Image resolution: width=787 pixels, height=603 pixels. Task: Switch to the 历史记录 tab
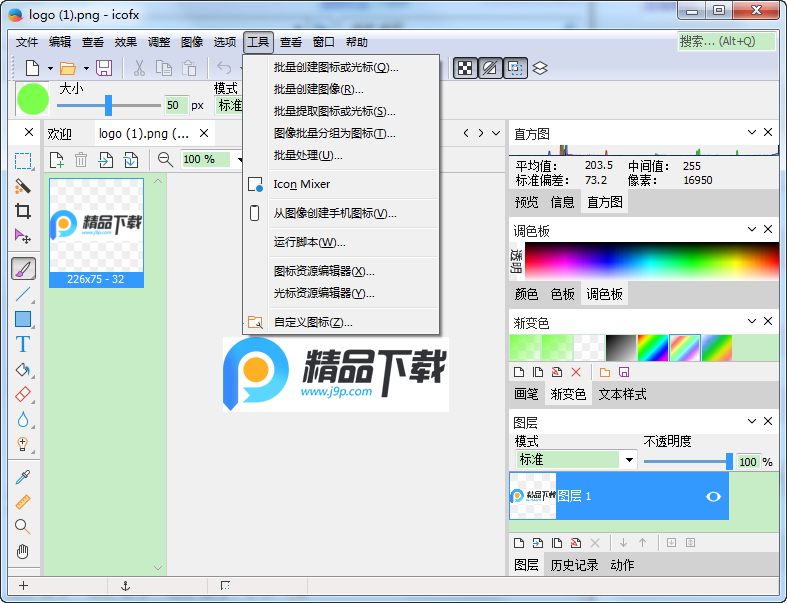coord(574,565)
